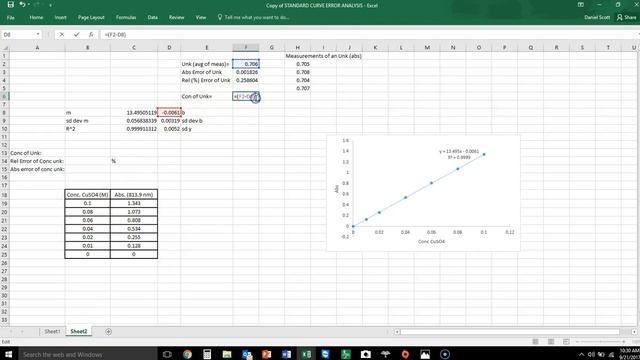
Task: Click the chart trendline equation label
Action: pos(459,154)
